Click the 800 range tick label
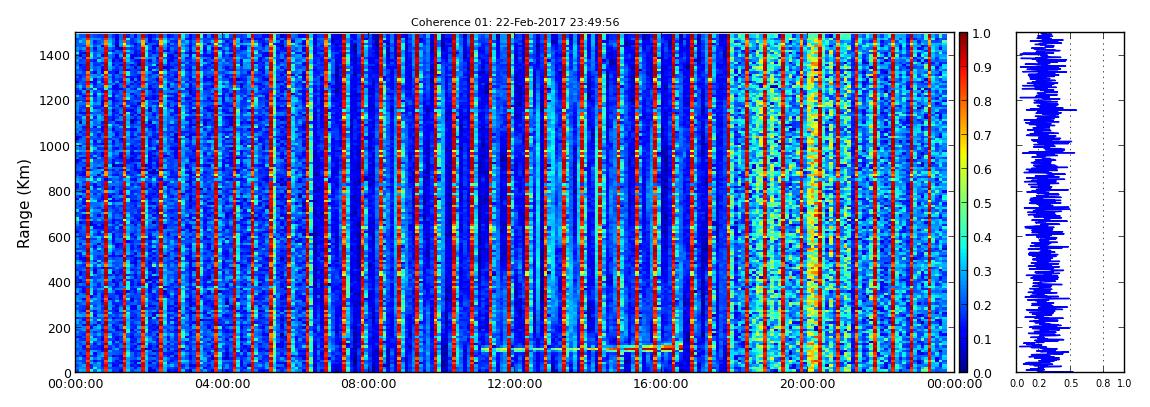1150x407 pixels. tap(59, 191)
